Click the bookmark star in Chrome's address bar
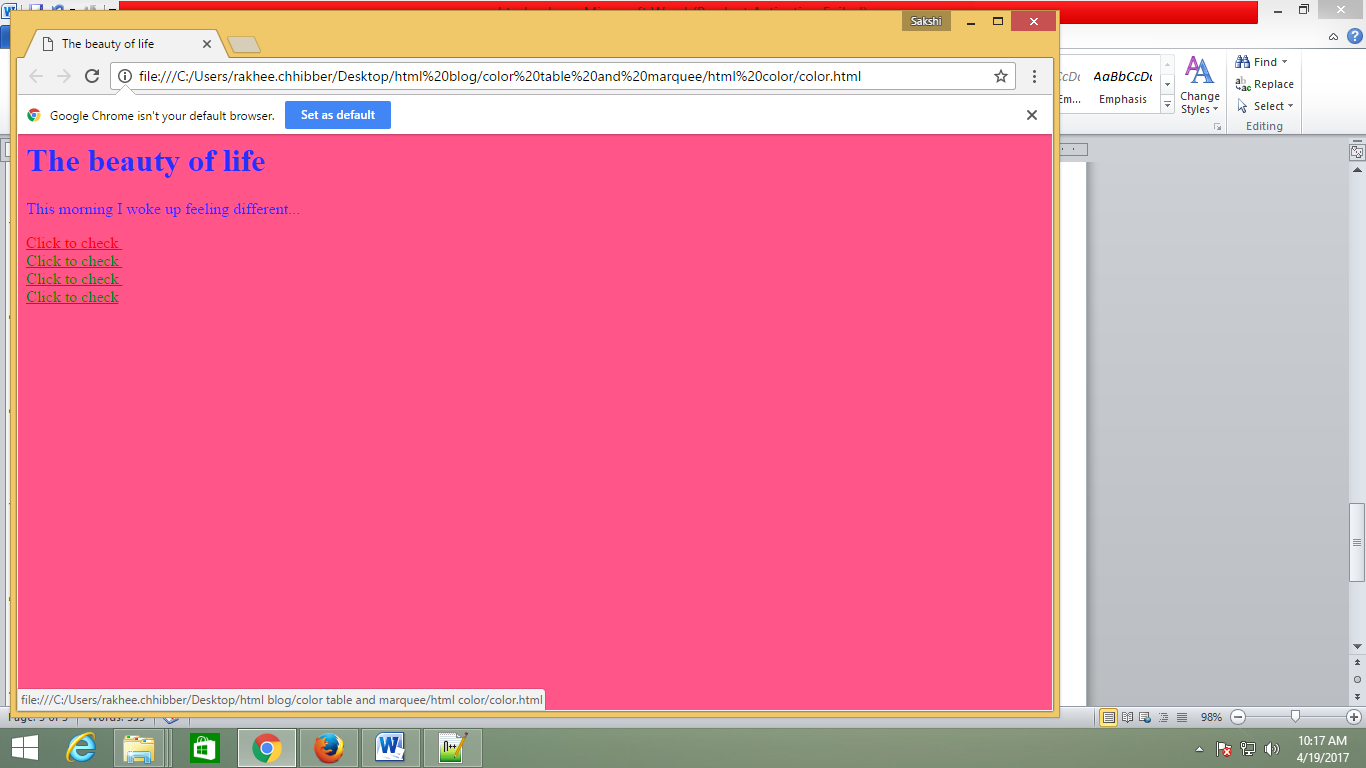Viewport: 1366px width, 768px height. [x=999, y=75]
